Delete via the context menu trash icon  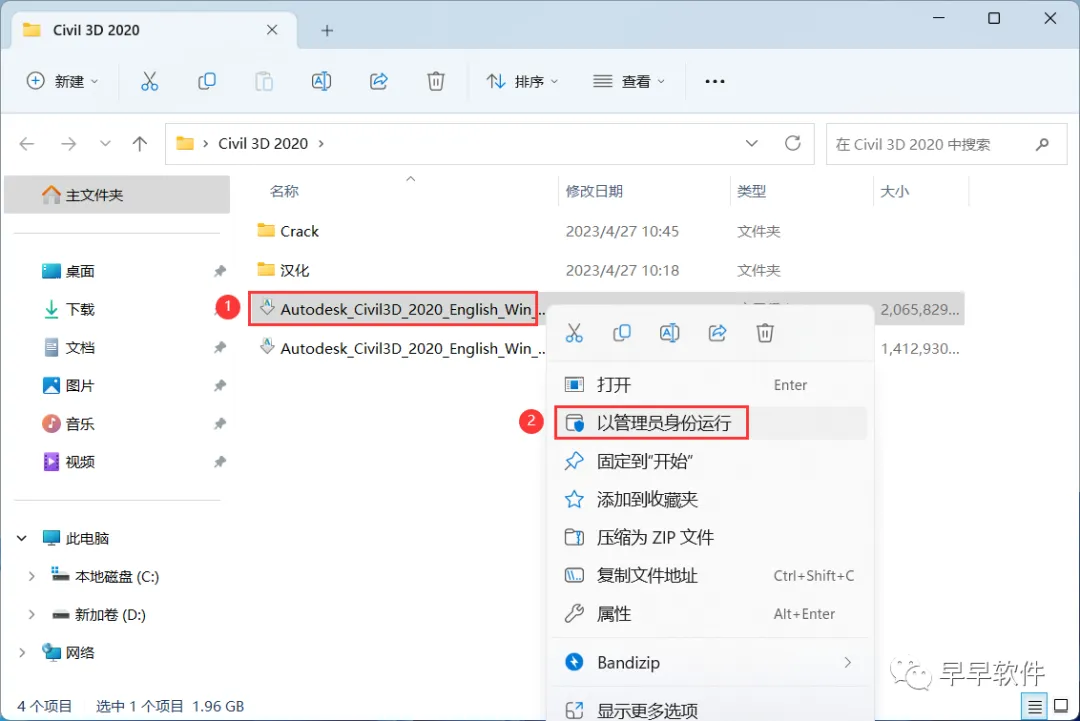coord(765,333)
